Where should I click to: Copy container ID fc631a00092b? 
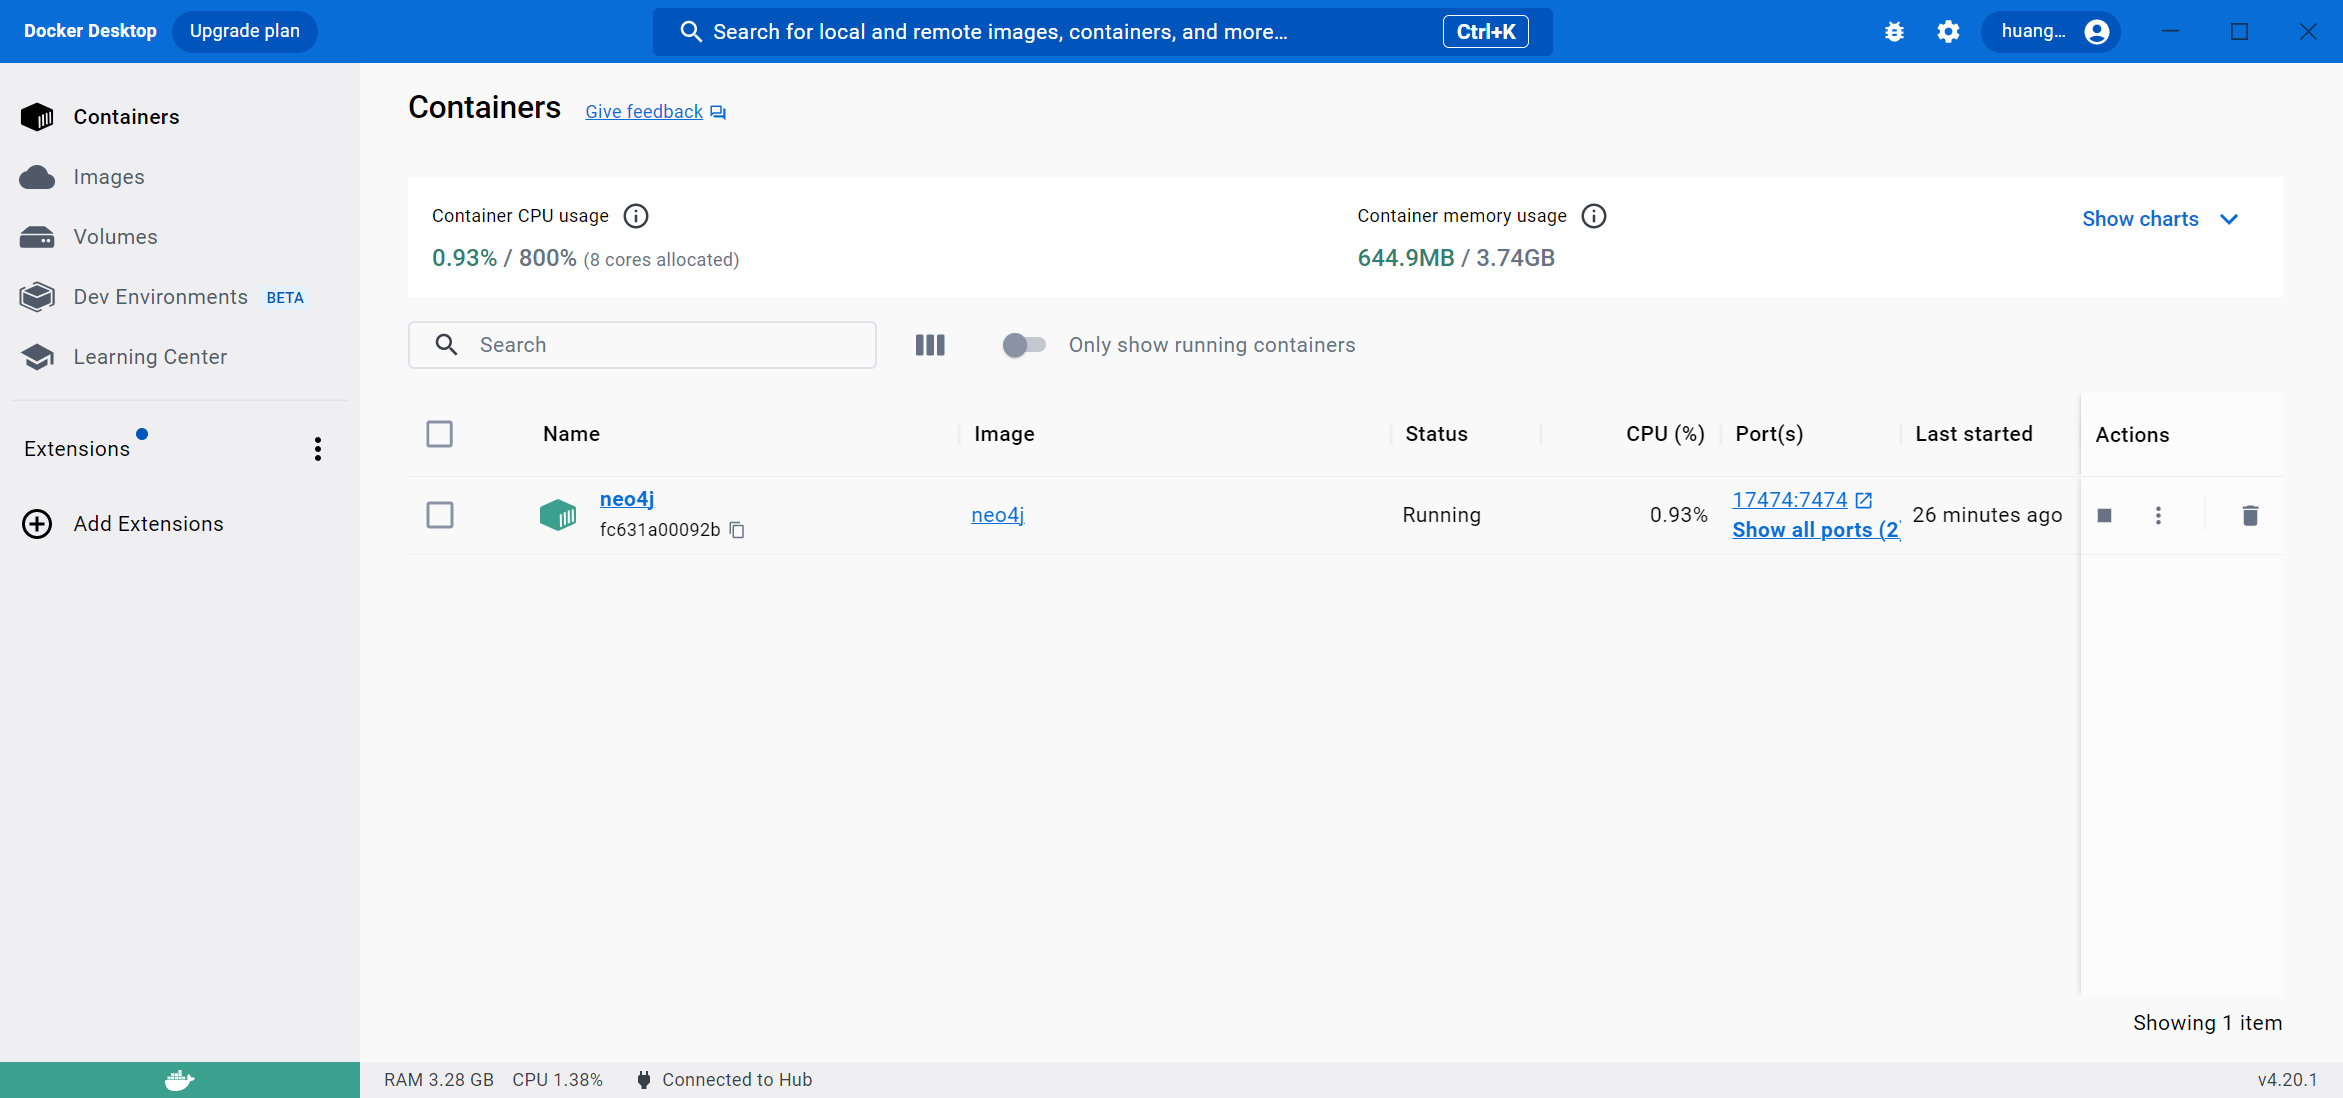point(737,530)
